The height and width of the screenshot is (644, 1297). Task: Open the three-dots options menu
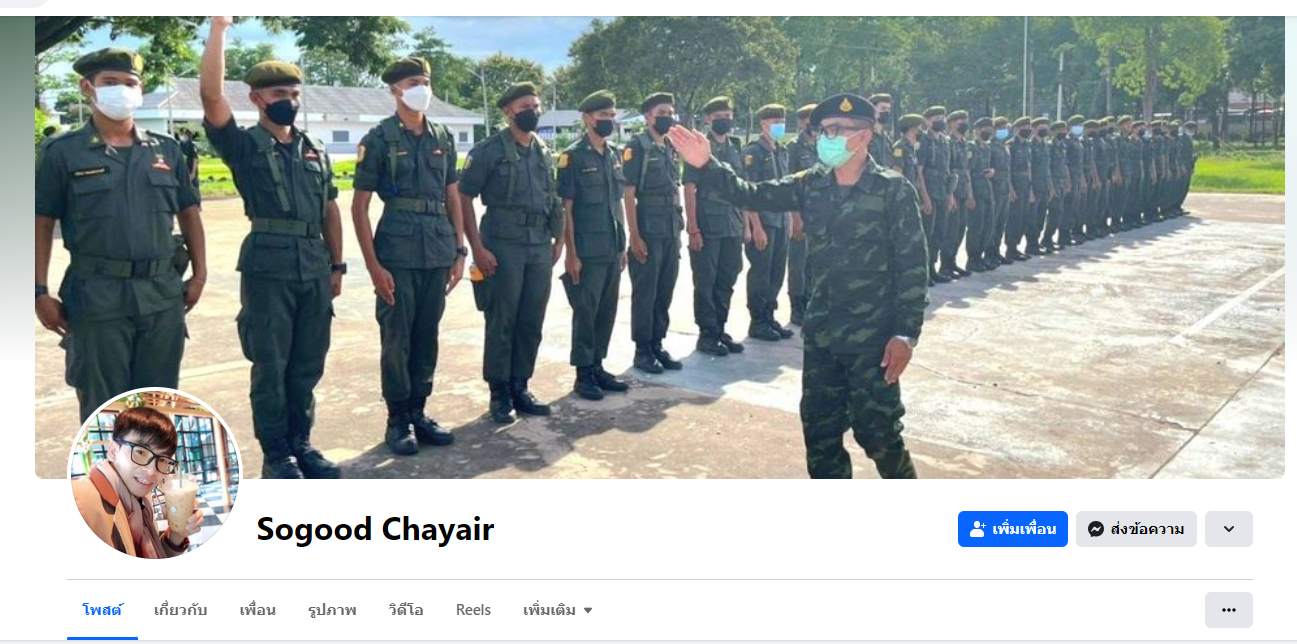(1228, 610)
